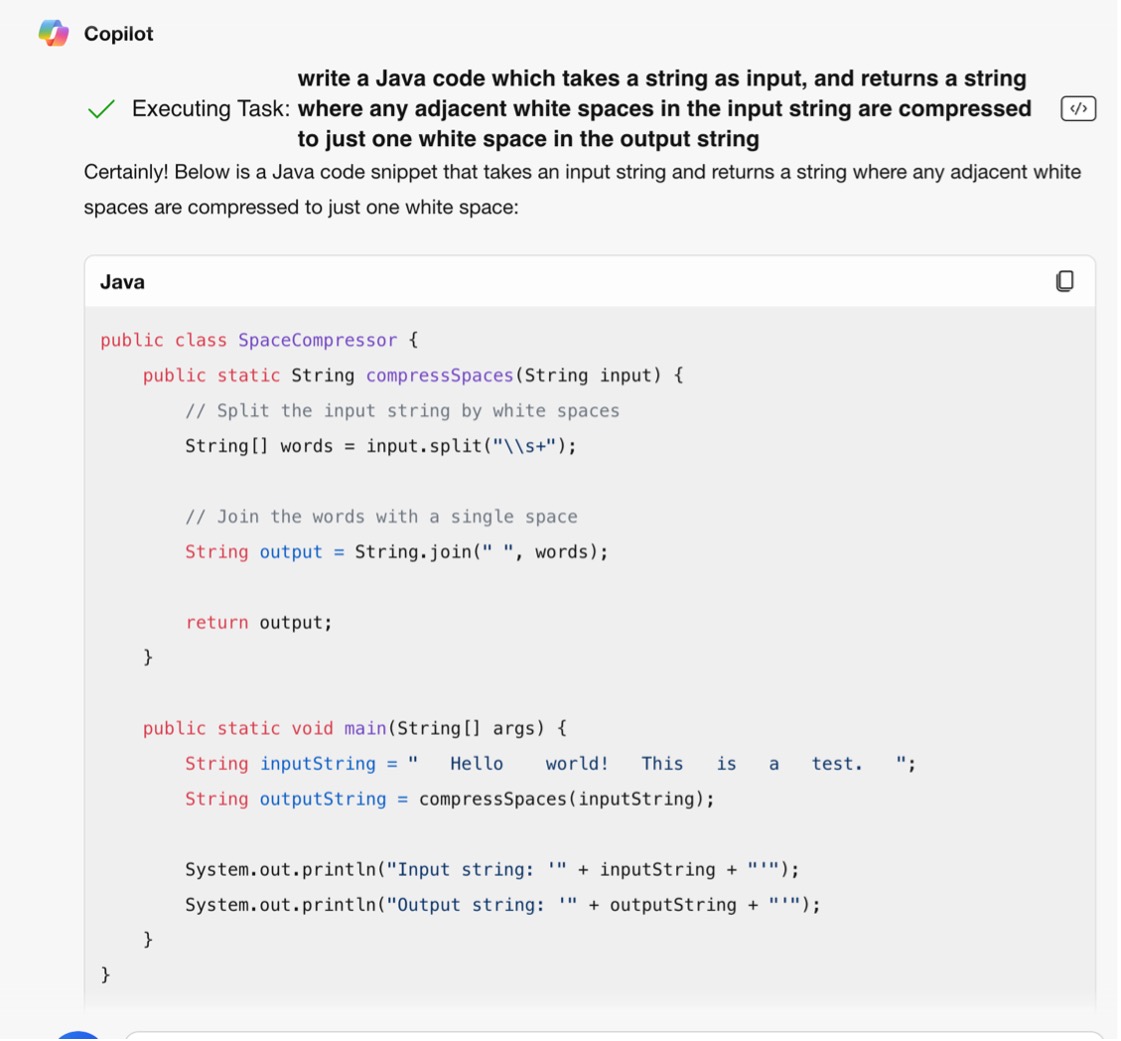
Task: Click the 'public static void main' line
Action: click(355, 729)
